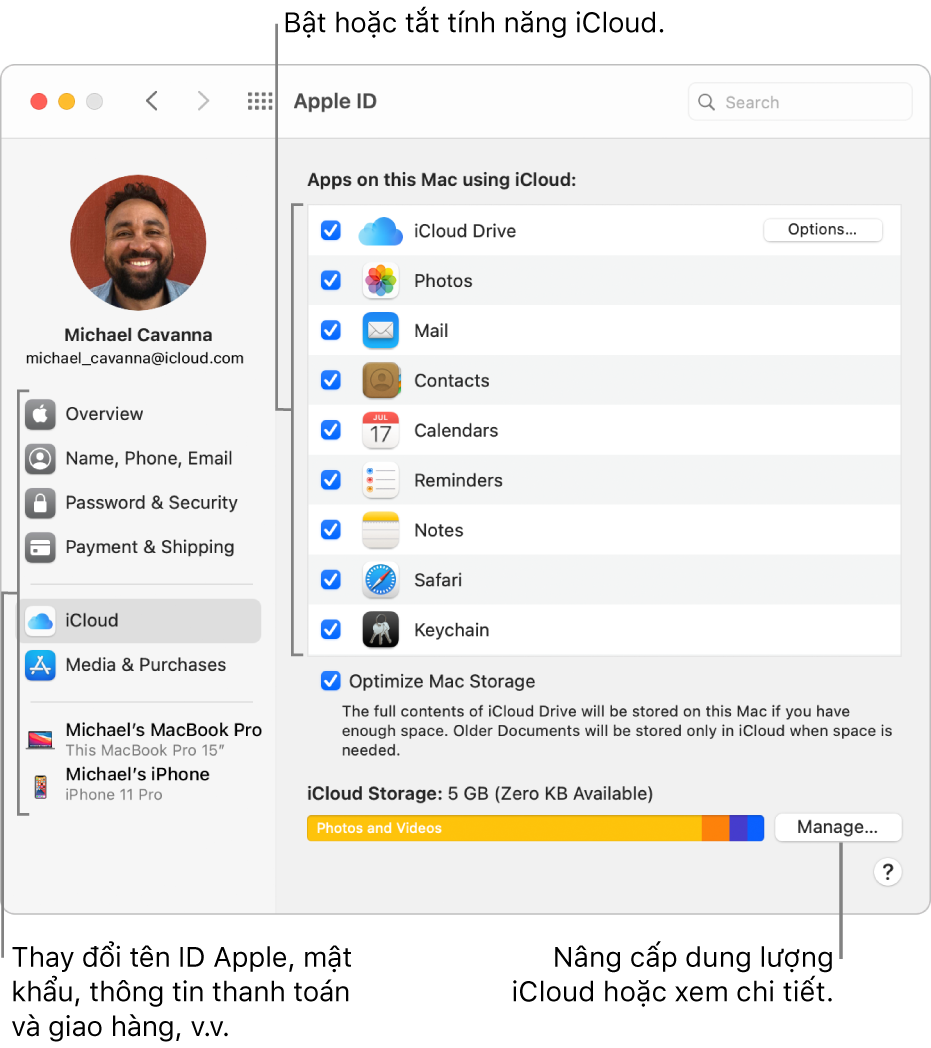The width and height of the screenshot is (931, 1048).
Task: Toggle the Safari checkbox
Action: point(331,579)
